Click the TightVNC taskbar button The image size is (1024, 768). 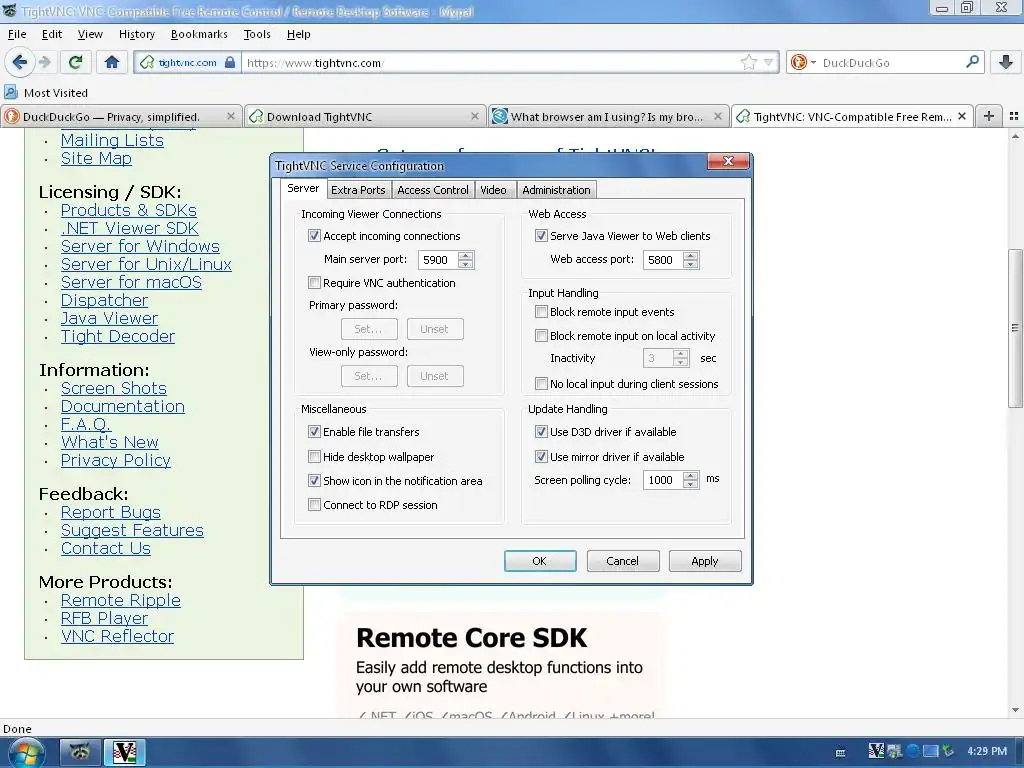point(125,753)
